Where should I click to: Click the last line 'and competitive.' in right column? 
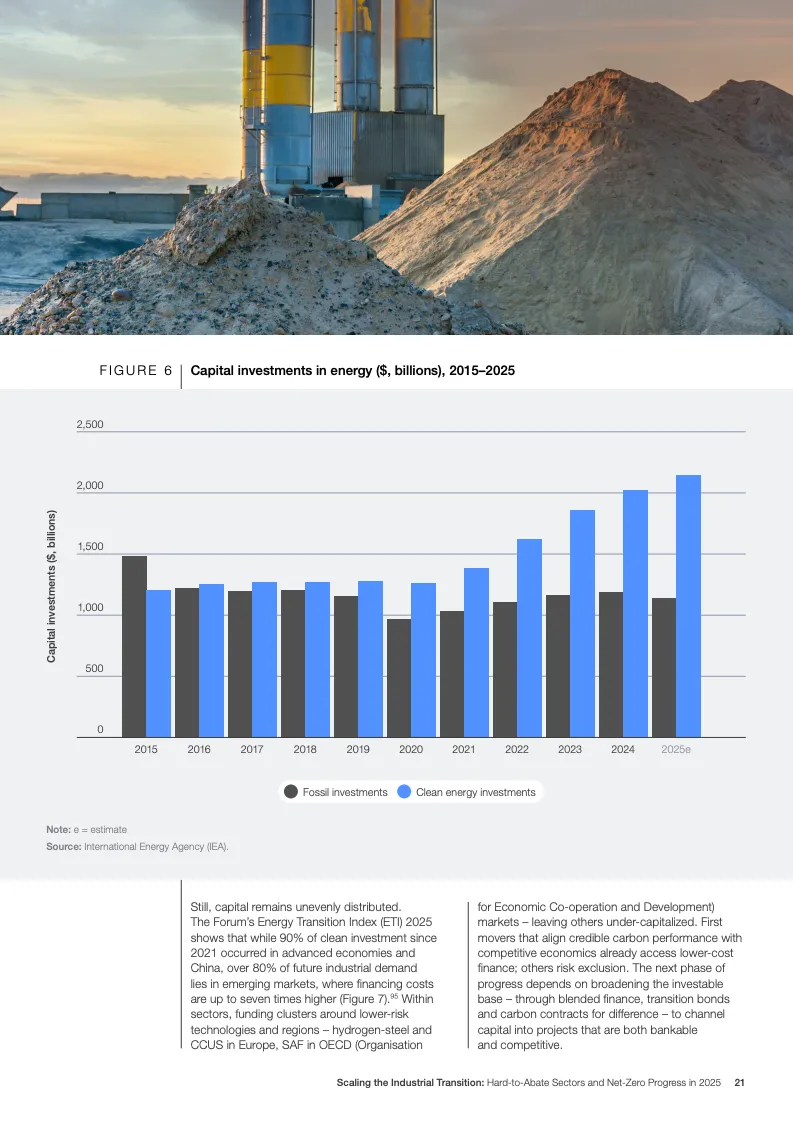[520, 1045]
